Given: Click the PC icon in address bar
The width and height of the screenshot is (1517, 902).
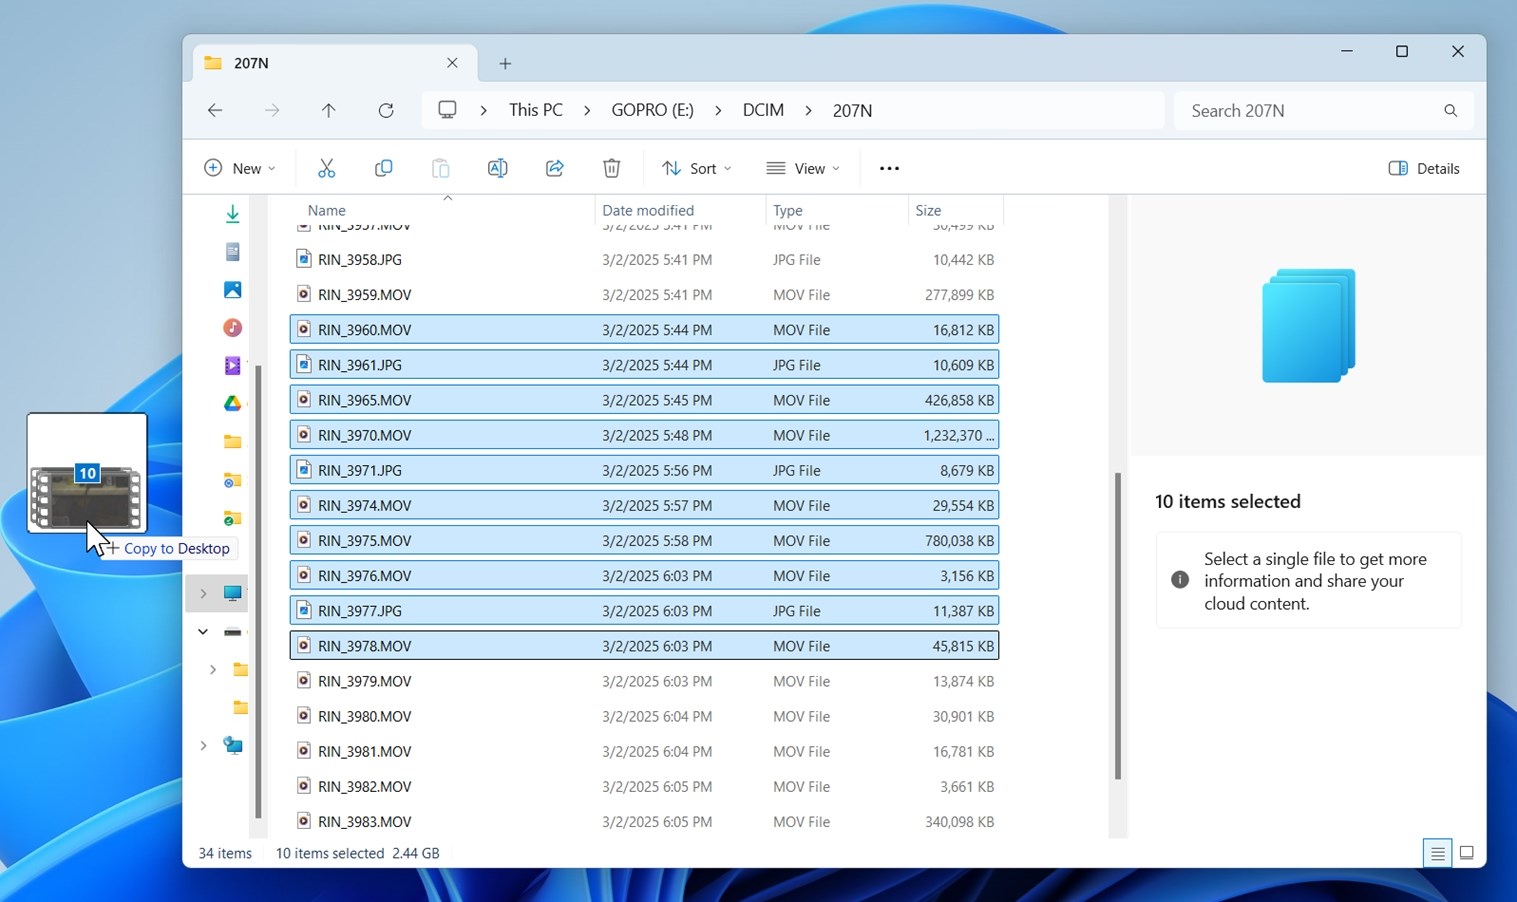Looking at the screenshot, I should point(447,110).
